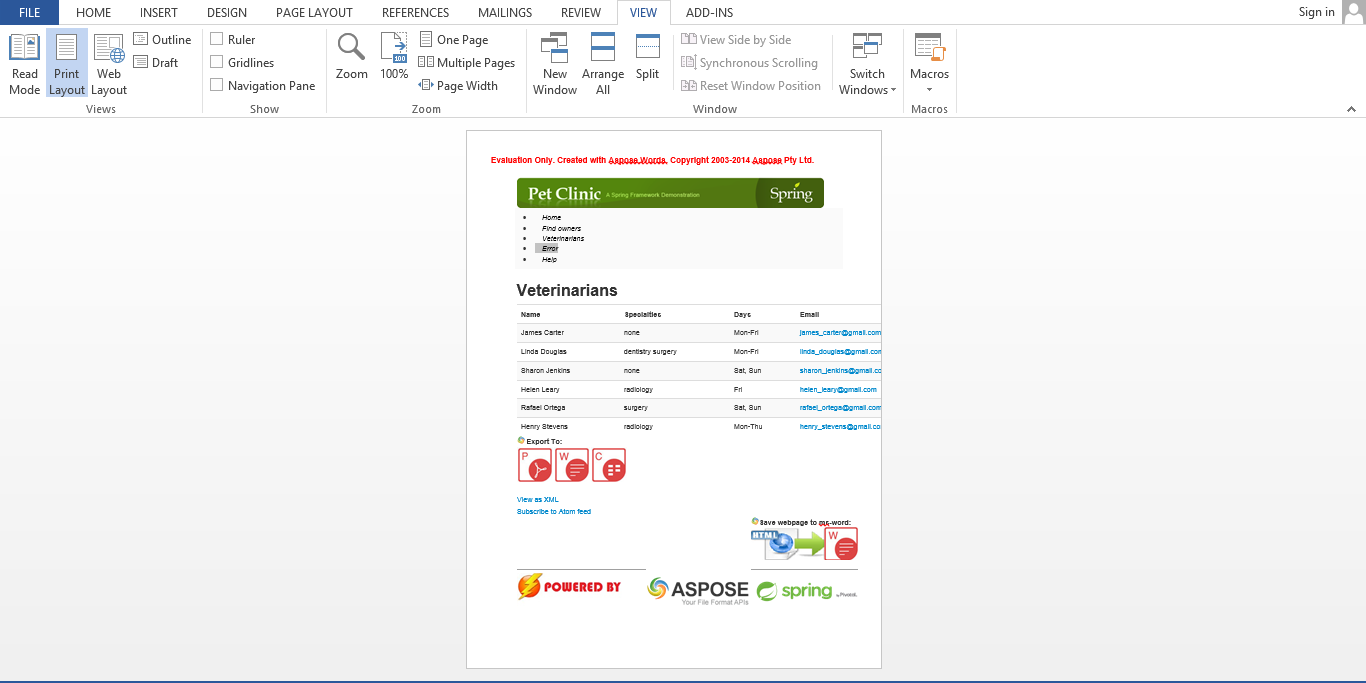Click the Word export icon under Export To
Screen dimensions: 1366x683
pyautogui.click(x=572, y=465)
